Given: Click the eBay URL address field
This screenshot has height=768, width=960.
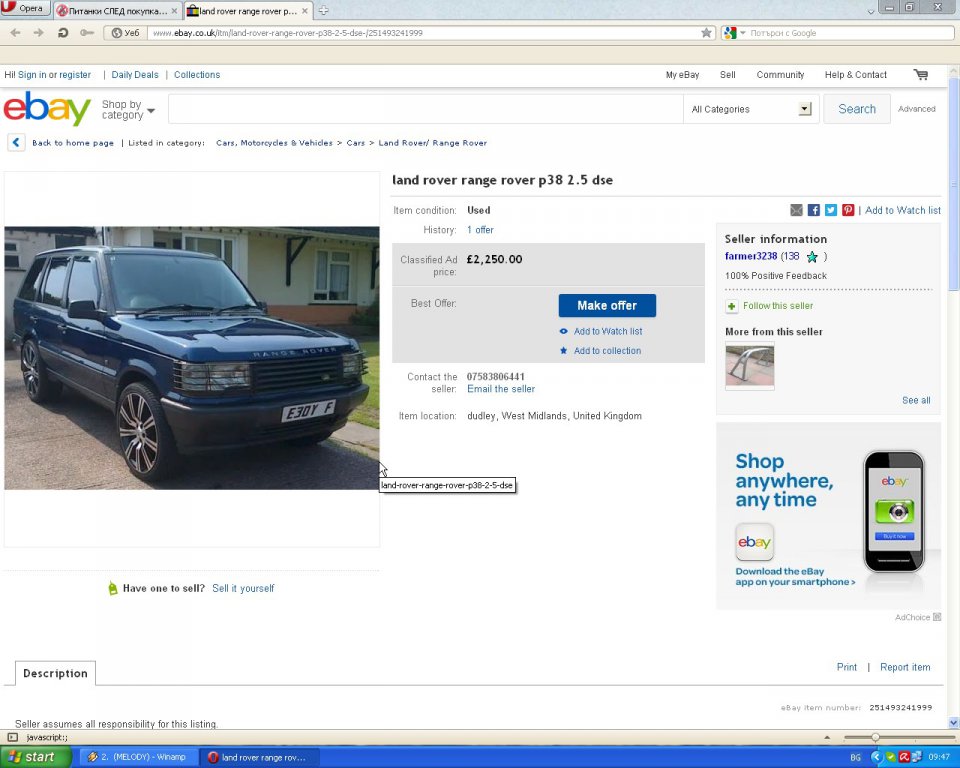Looking at the screenshot, I should pos(424,33).
